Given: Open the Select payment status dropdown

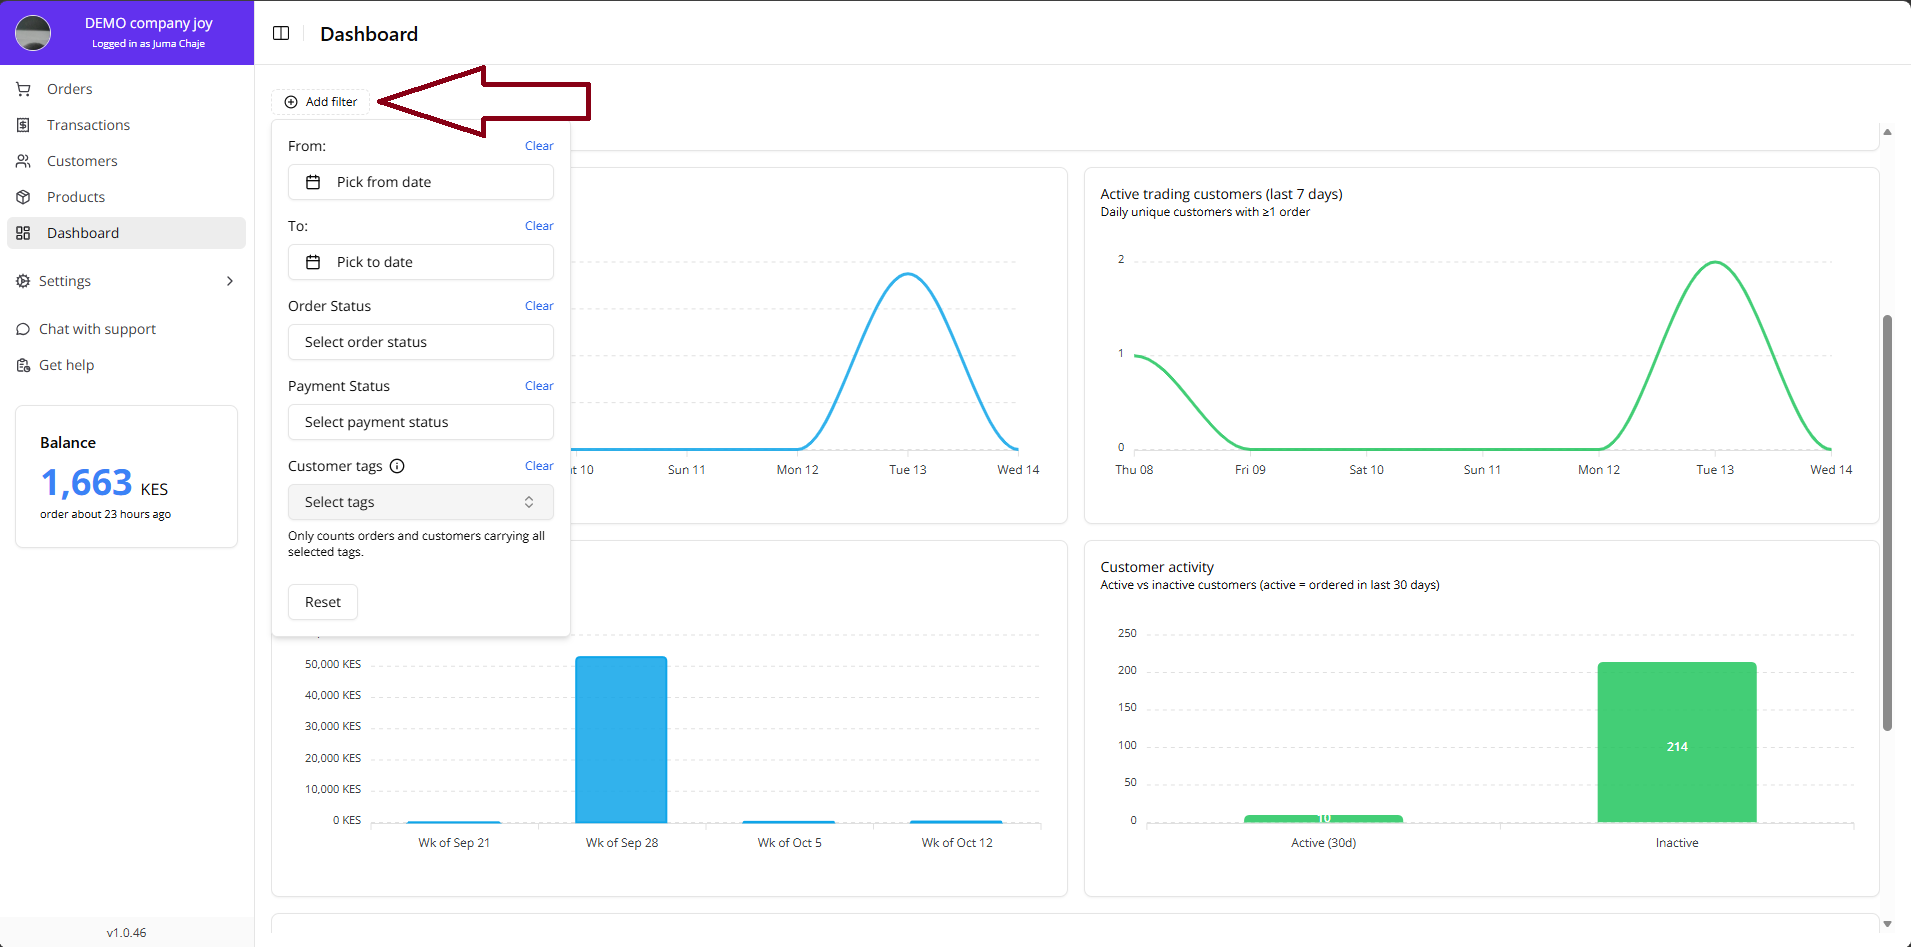Looking at the screenshot, I should coord(421,422).
